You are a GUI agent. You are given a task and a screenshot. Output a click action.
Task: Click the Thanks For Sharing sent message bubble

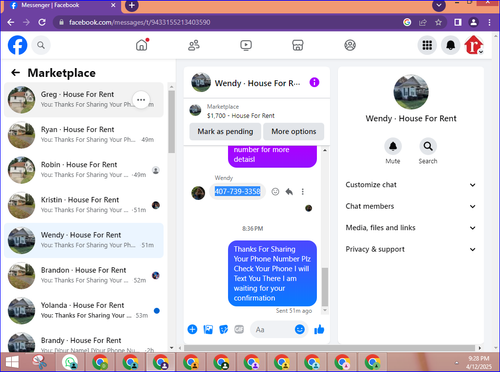point(272,273)
